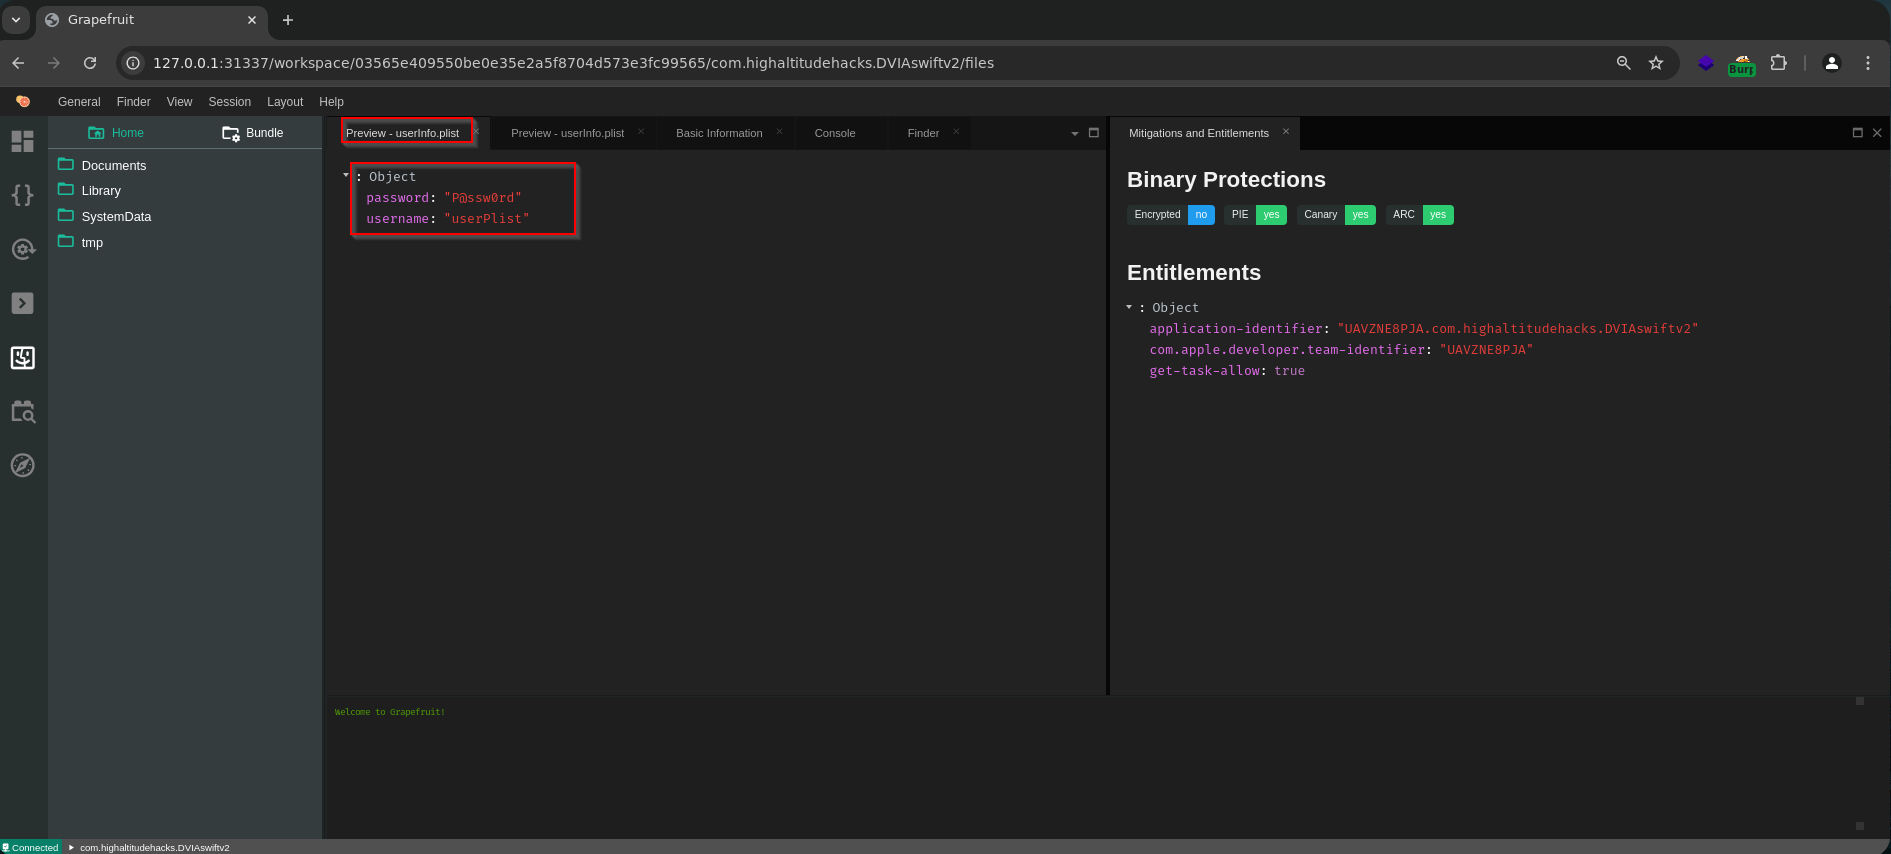Open the curly braces classes icon

pyautogui.click(x=22, y=195)
